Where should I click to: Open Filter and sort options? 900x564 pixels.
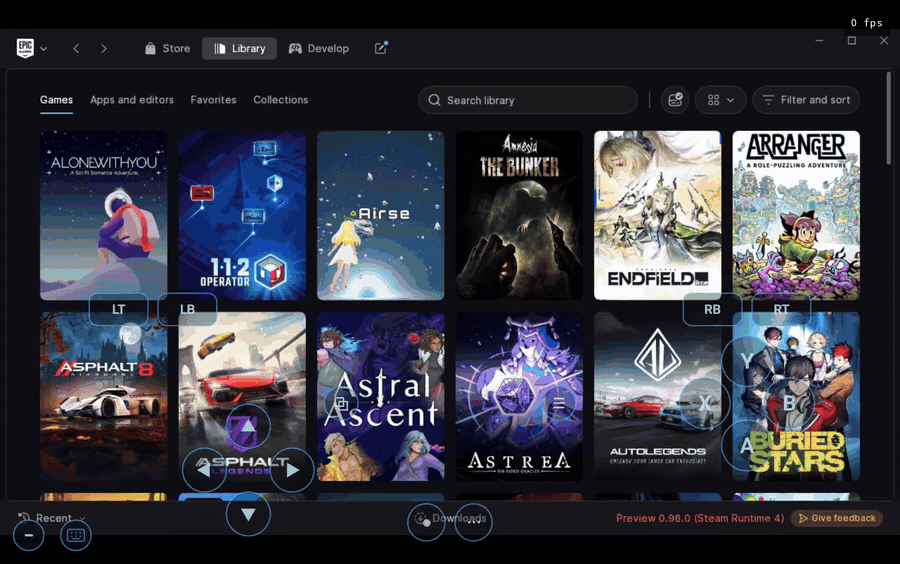click(806, 100)
